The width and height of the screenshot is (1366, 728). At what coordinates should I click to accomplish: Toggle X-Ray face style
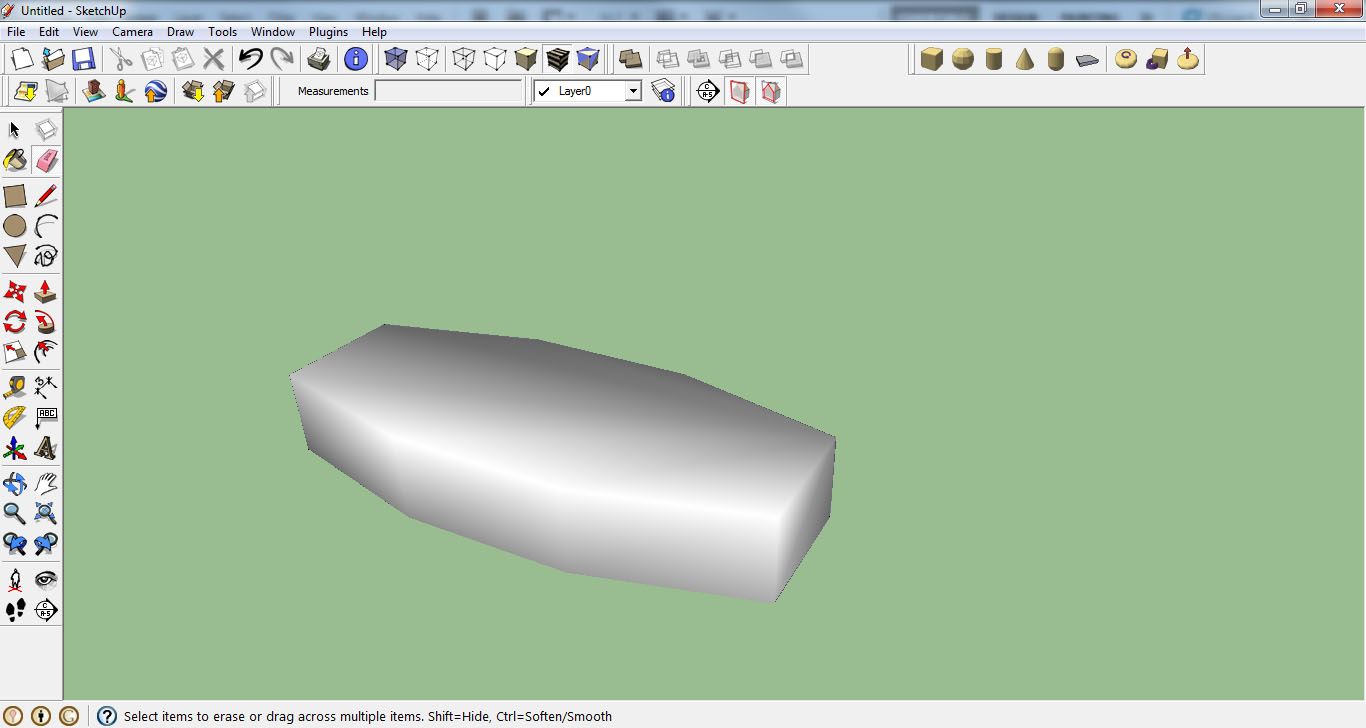tap(396, 59)
